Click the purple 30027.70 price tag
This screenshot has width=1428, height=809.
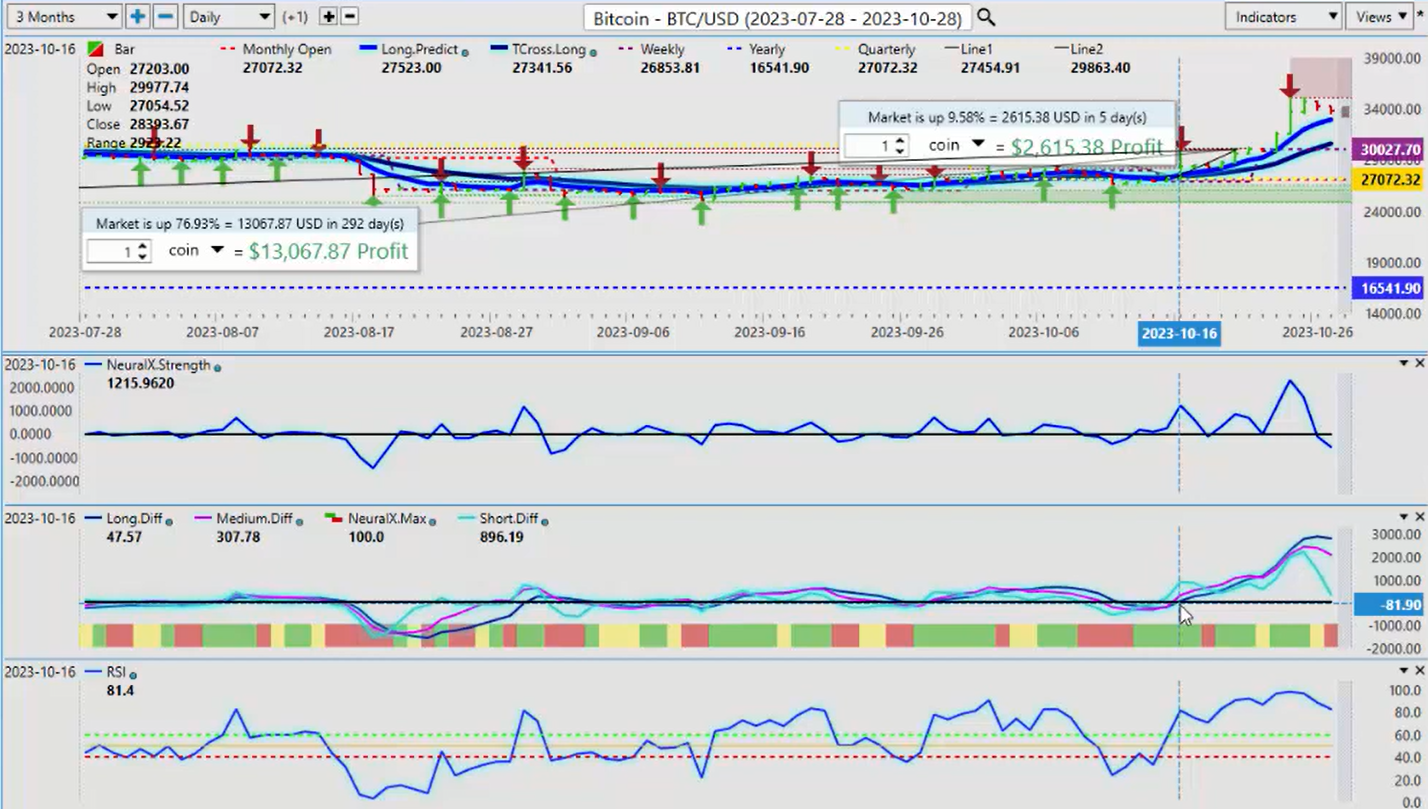[x=1390, y=150]
